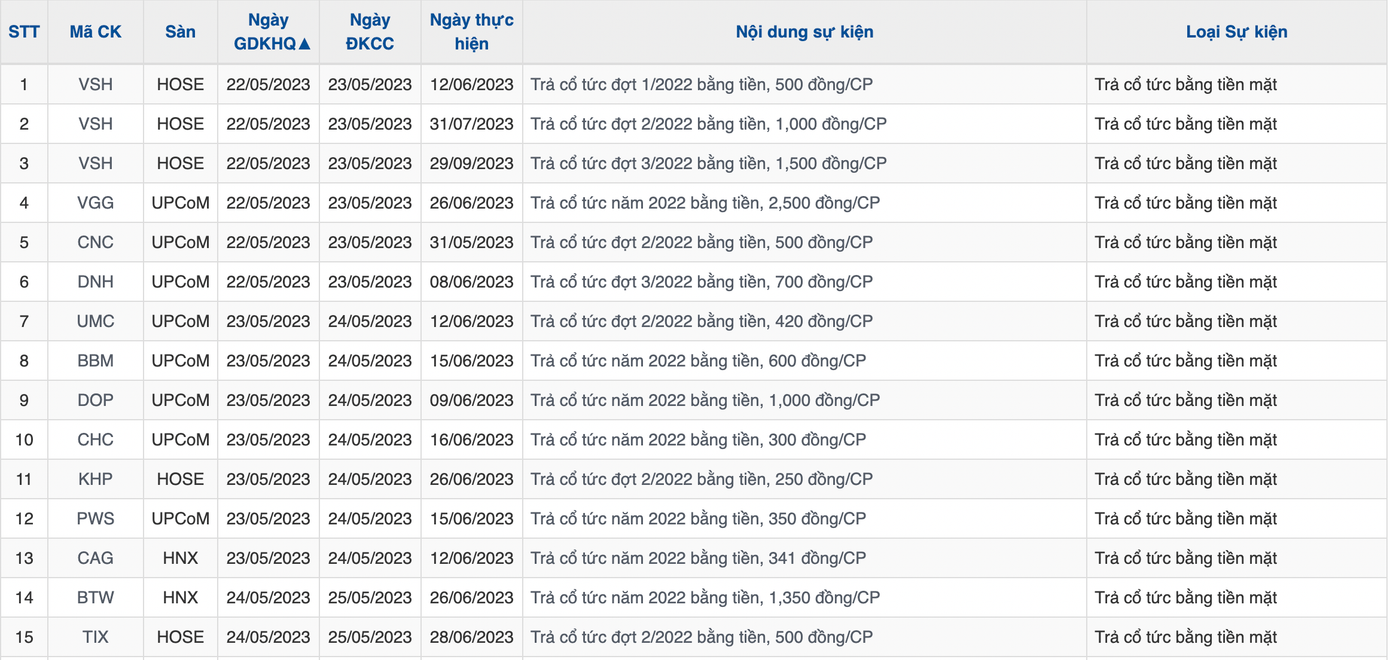Click the Ngày ĐKCC column header

[x=370, y=32]
